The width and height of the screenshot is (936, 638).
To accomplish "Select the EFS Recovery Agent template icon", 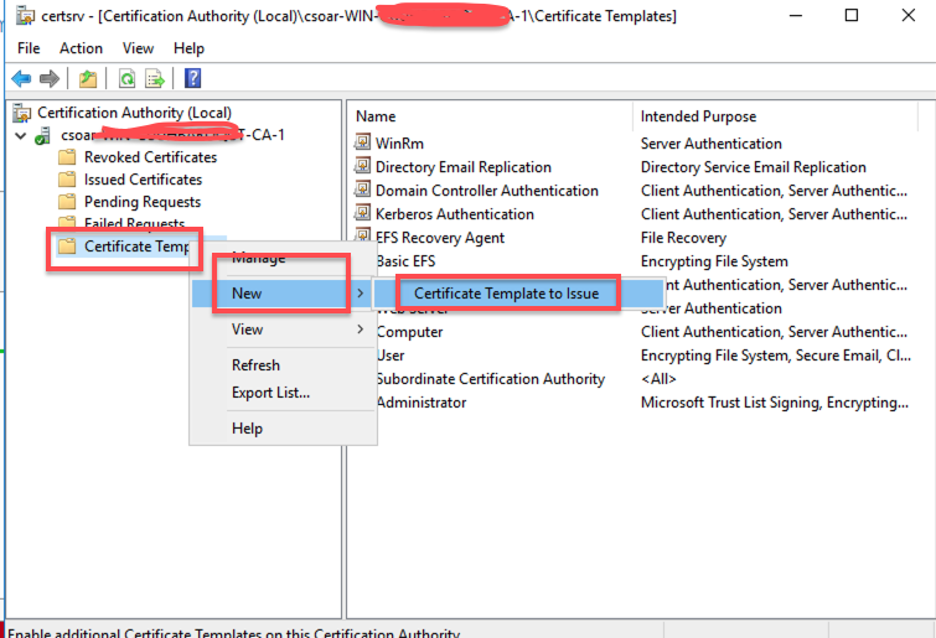I will 361,237.
